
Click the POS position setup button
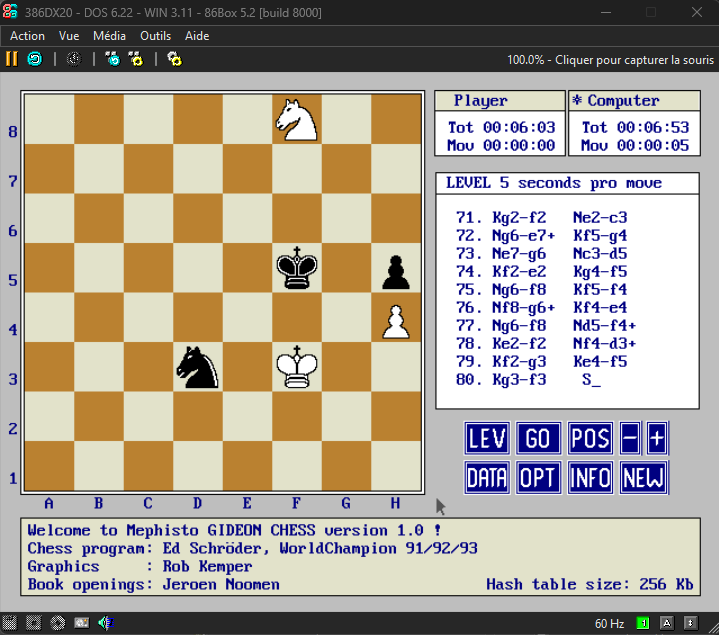pos(590,438)
